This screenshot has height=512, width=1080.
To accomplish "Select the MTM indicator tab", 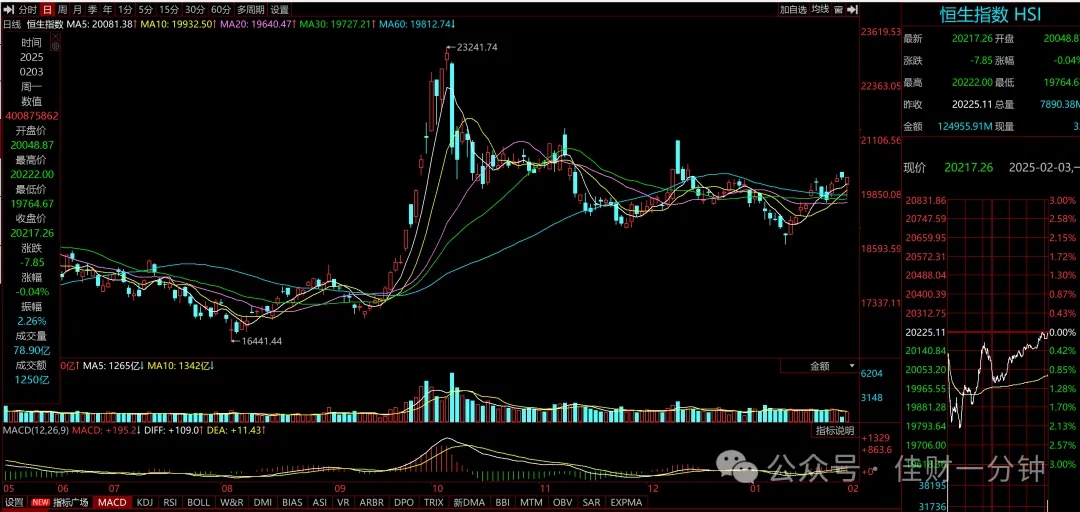I will 531,502.
